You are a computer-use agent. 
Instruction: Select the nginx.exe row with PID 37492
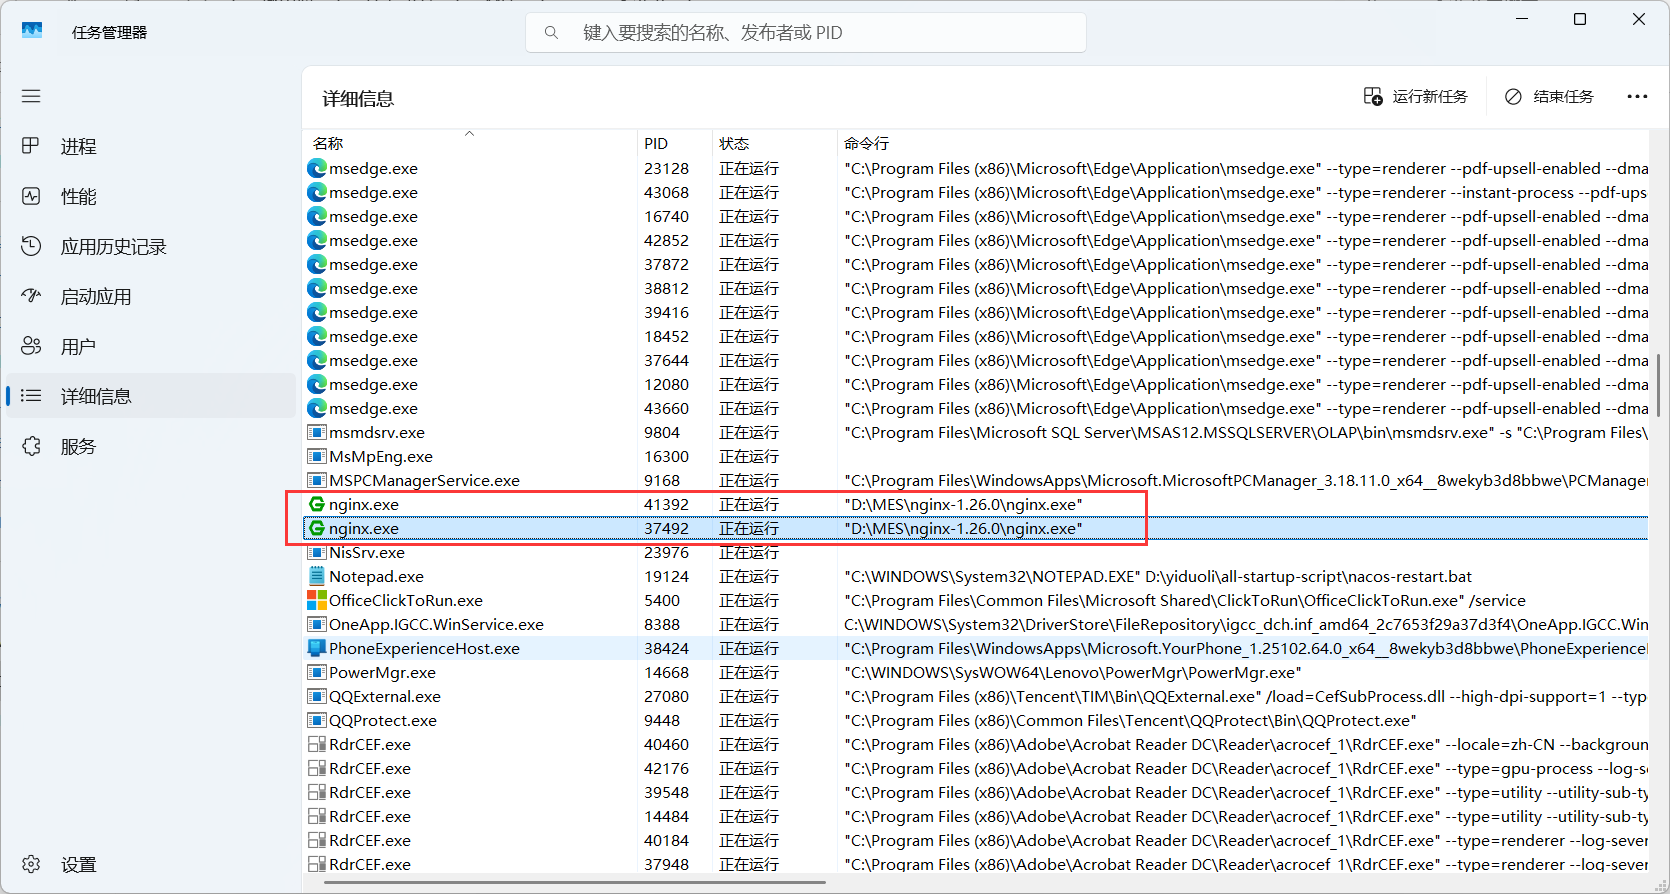[x=975, y=528]
